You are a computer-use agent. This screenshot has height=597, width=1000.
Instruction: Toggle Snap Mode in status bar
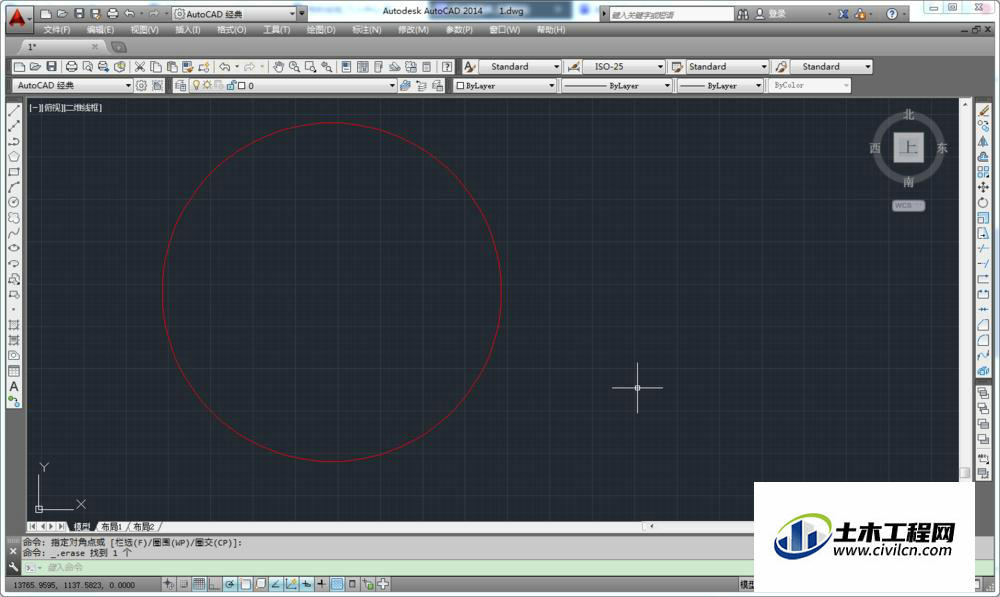(x=184, y=584)
